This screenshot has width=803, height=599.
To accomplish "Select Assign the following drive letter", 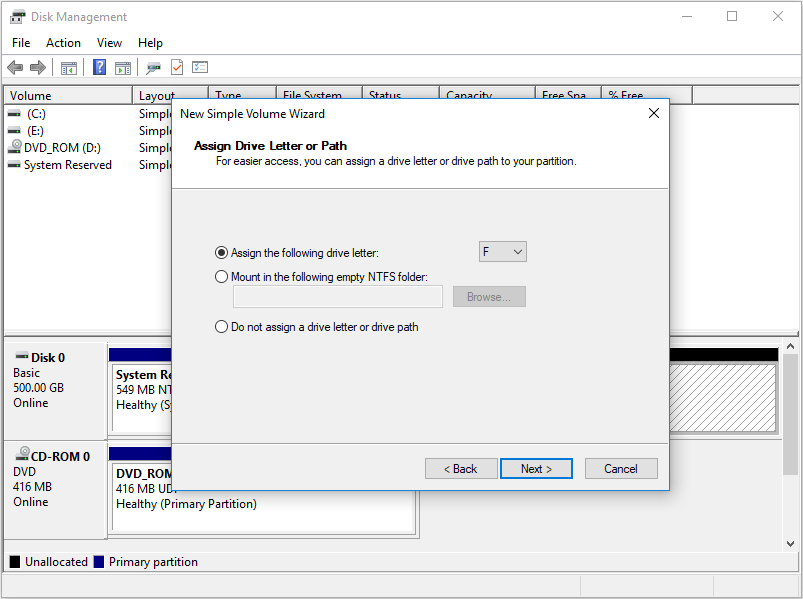I will [221, 252].
